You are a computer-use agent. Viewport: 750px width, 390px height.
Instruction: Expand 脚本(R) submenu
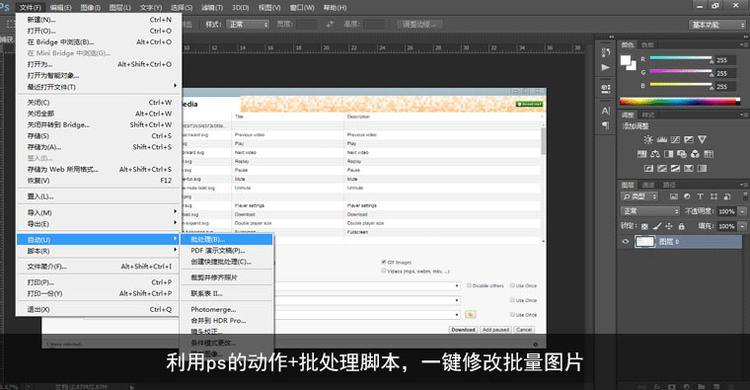pos(99,251)
